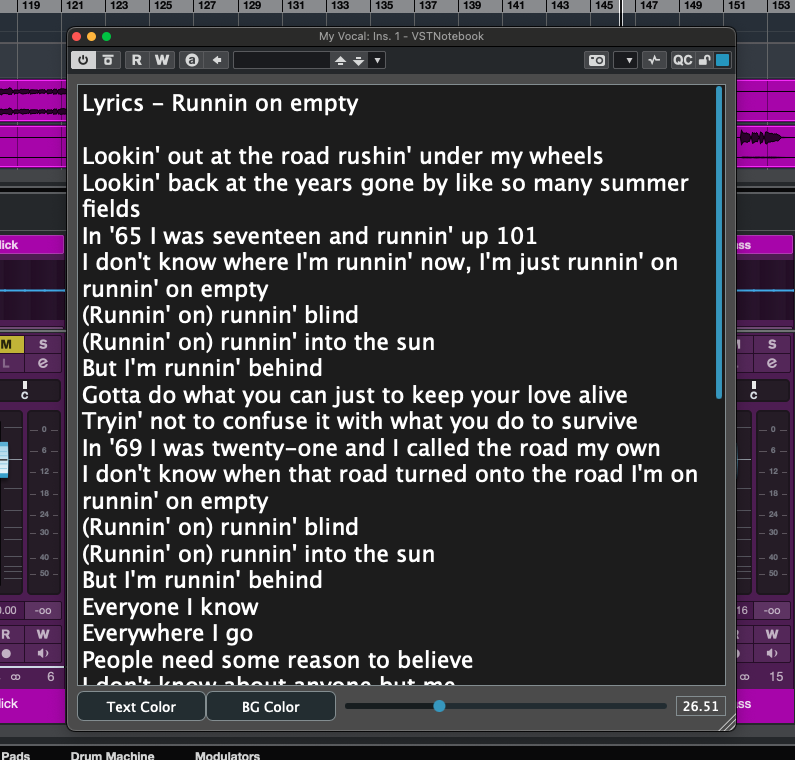Click the line 'Everywhere I go'
The width and height of the screenshot is (795, 760).
pyautogui.click(x=167, y=633)
